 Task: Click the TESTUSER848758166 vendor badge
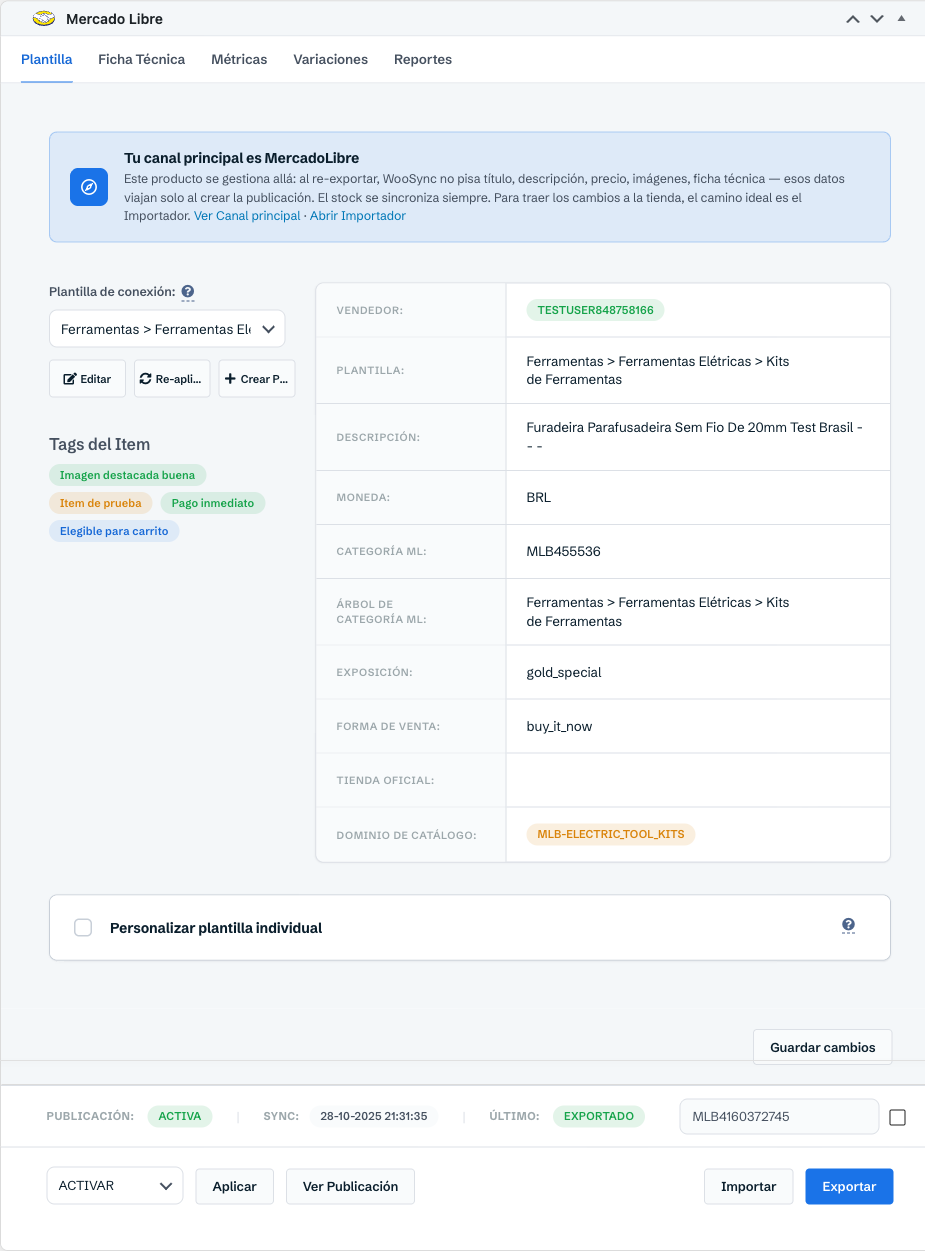click(x=595, y=310)
